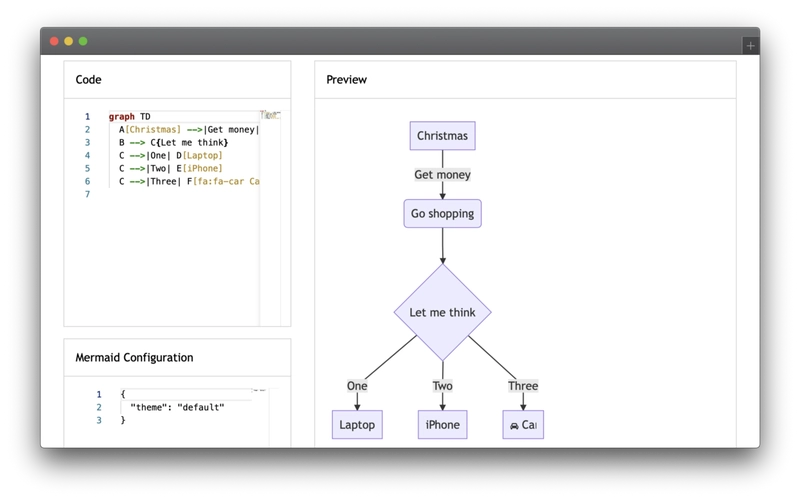Click the Mermaid Configuration heading
The height and width of the screenshot is (501, 800).
(x=134, y=358)
